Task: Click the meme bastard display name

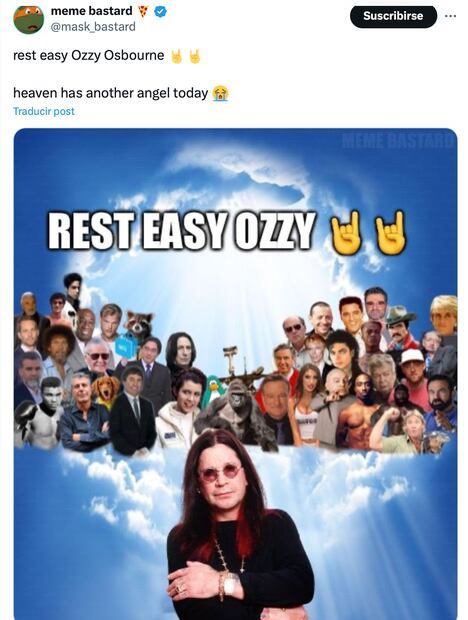Action: [x=91, y=11]
